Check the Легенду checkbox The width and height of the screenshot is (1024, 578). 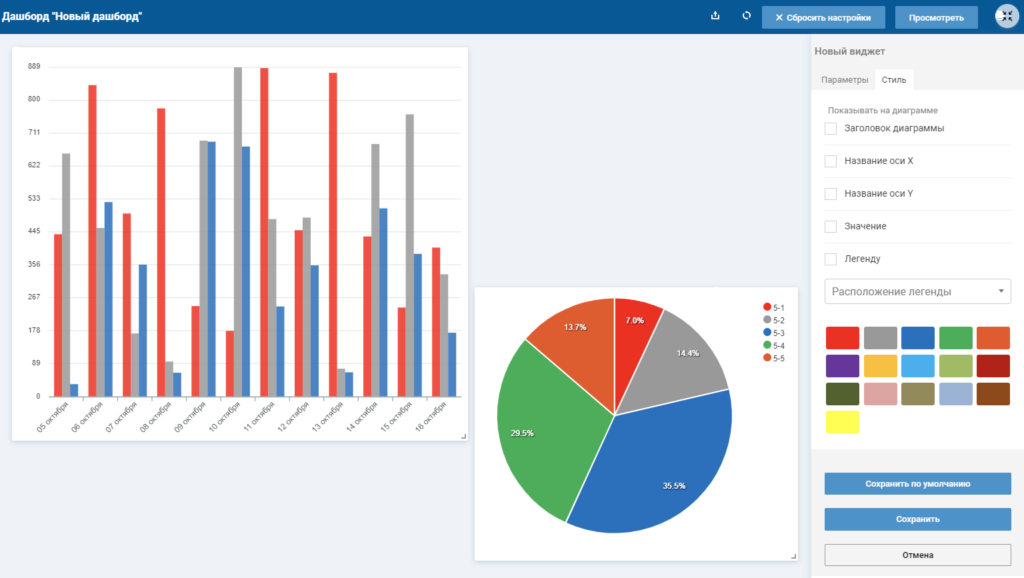(831, 259)
